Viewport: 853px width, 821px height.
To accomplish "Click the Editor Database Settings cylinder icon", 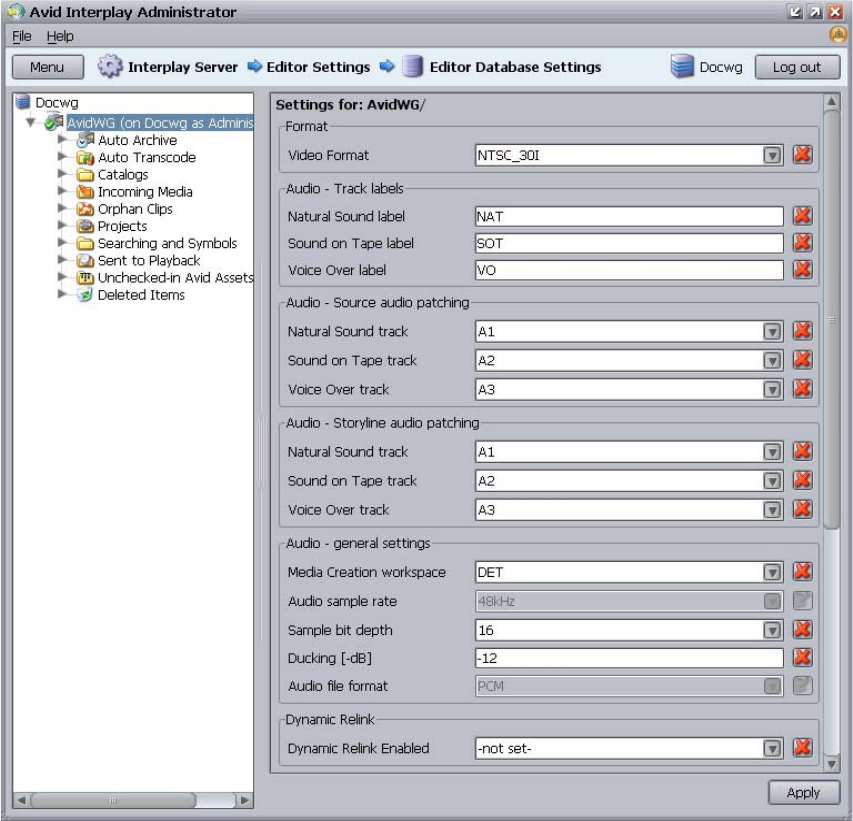I will [x=412, y=66].
